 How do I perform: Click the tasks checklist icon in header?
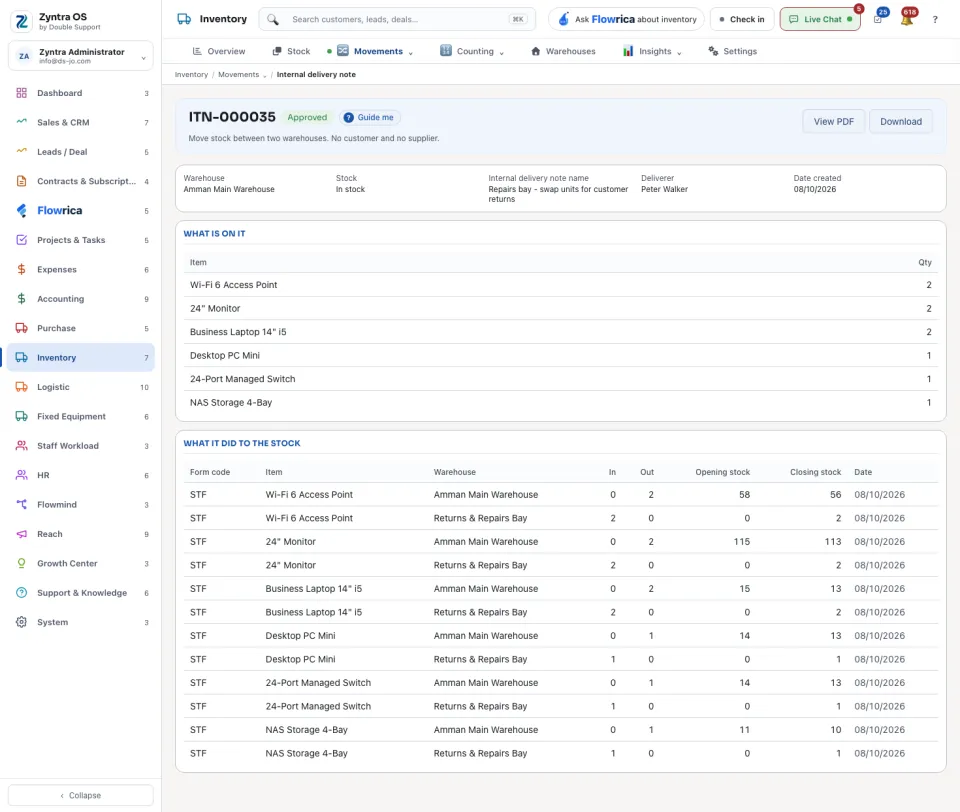coord(878,19)
